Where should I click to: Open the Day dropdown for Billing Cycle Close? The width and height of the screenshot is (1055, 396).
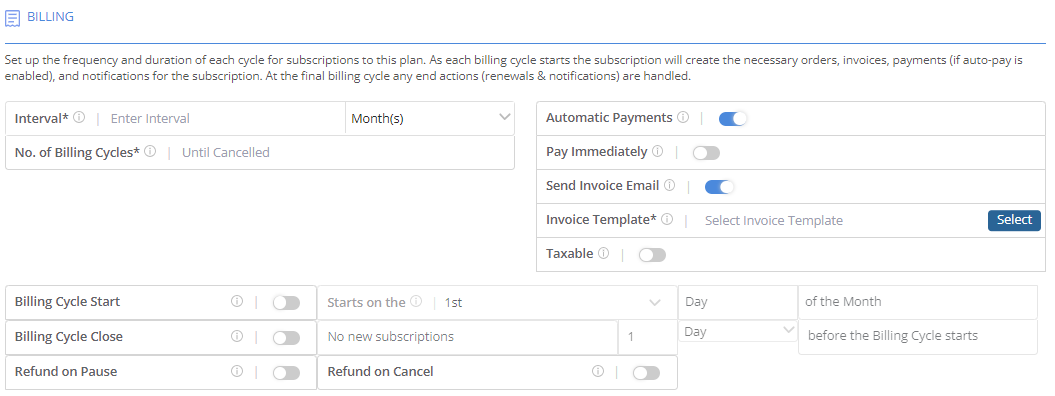[738, 331]
